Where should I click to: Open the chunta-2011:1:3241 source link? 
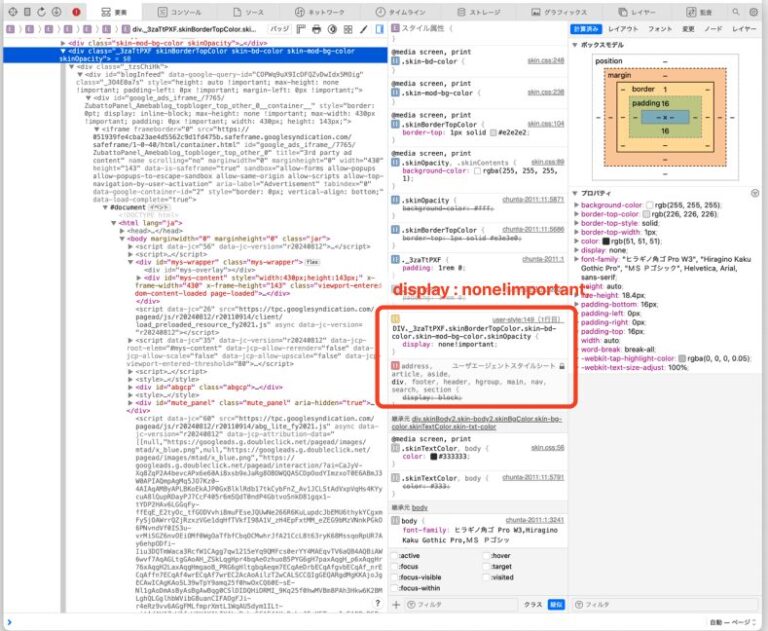point(534,520)
